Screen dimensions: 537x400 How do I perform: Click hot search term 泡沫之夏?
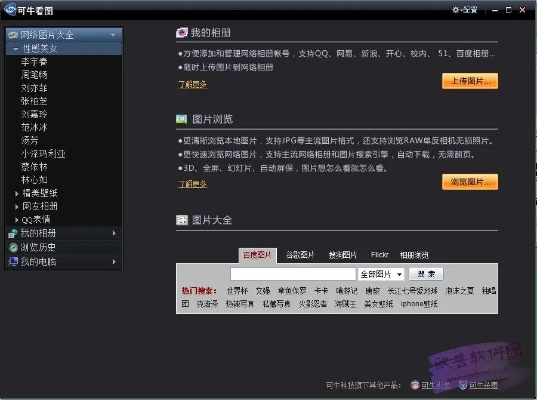click(460, 291)
